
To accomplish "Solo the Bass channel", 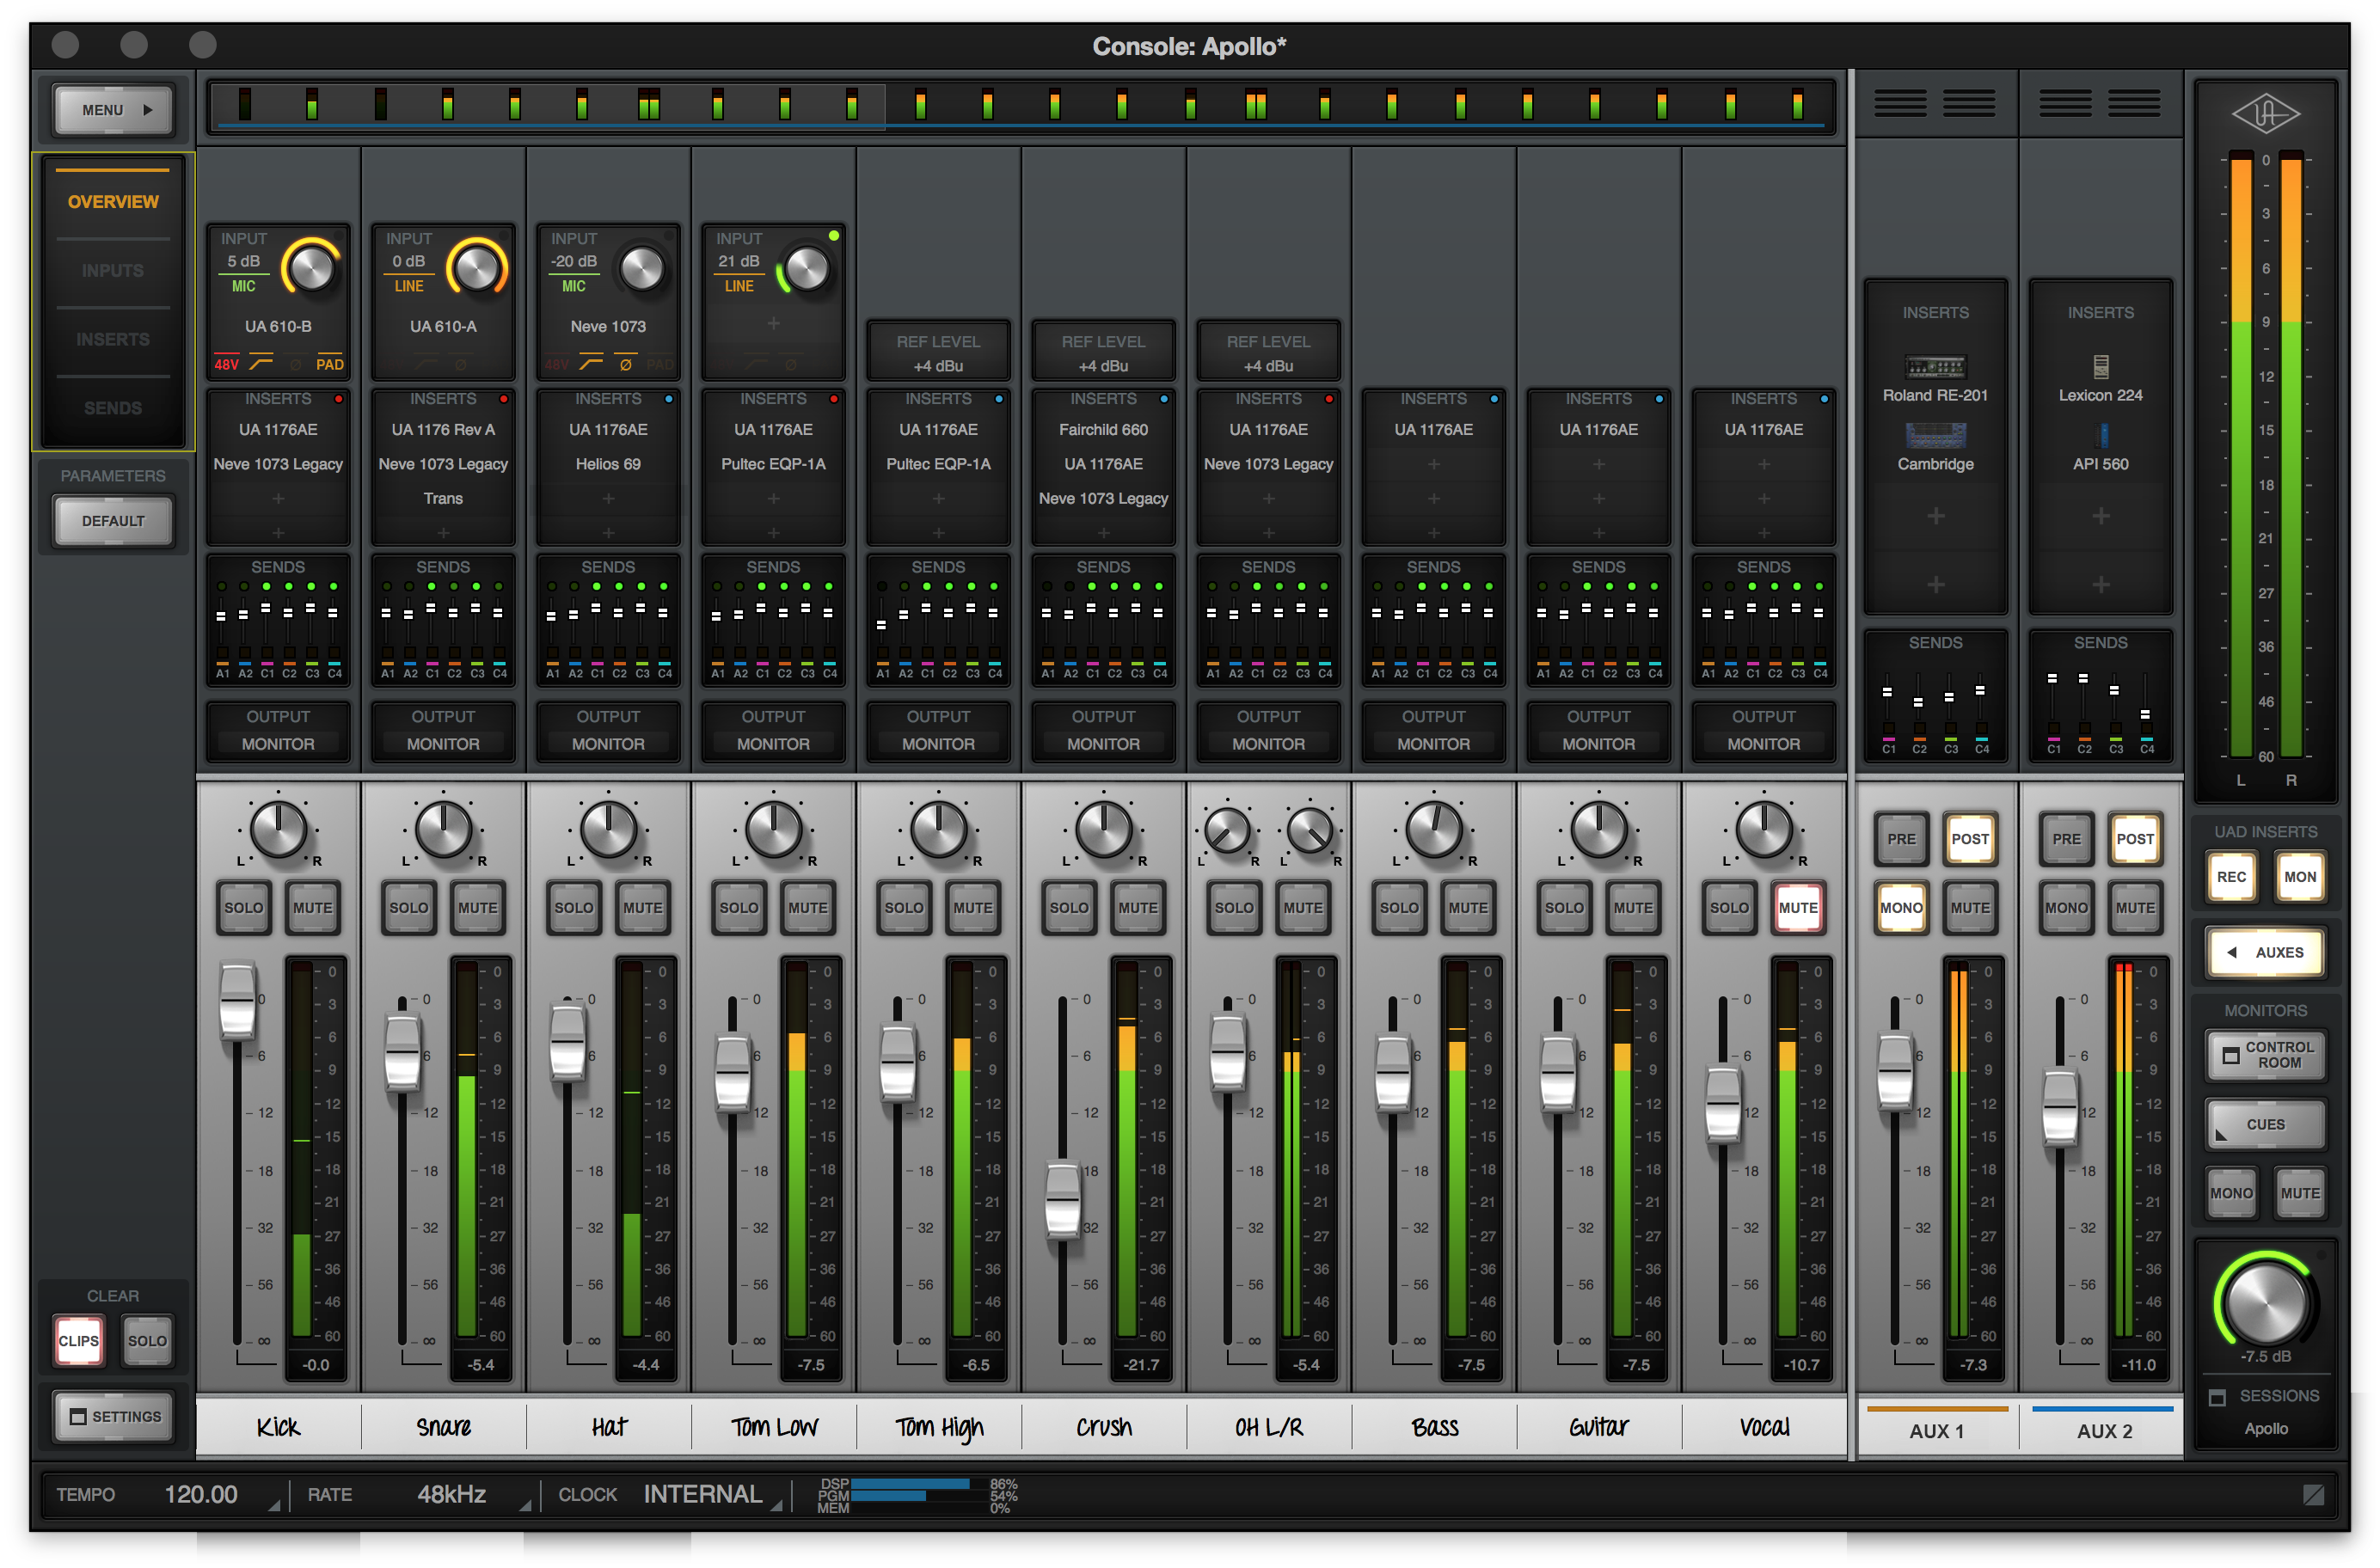I will (1398, 908).
